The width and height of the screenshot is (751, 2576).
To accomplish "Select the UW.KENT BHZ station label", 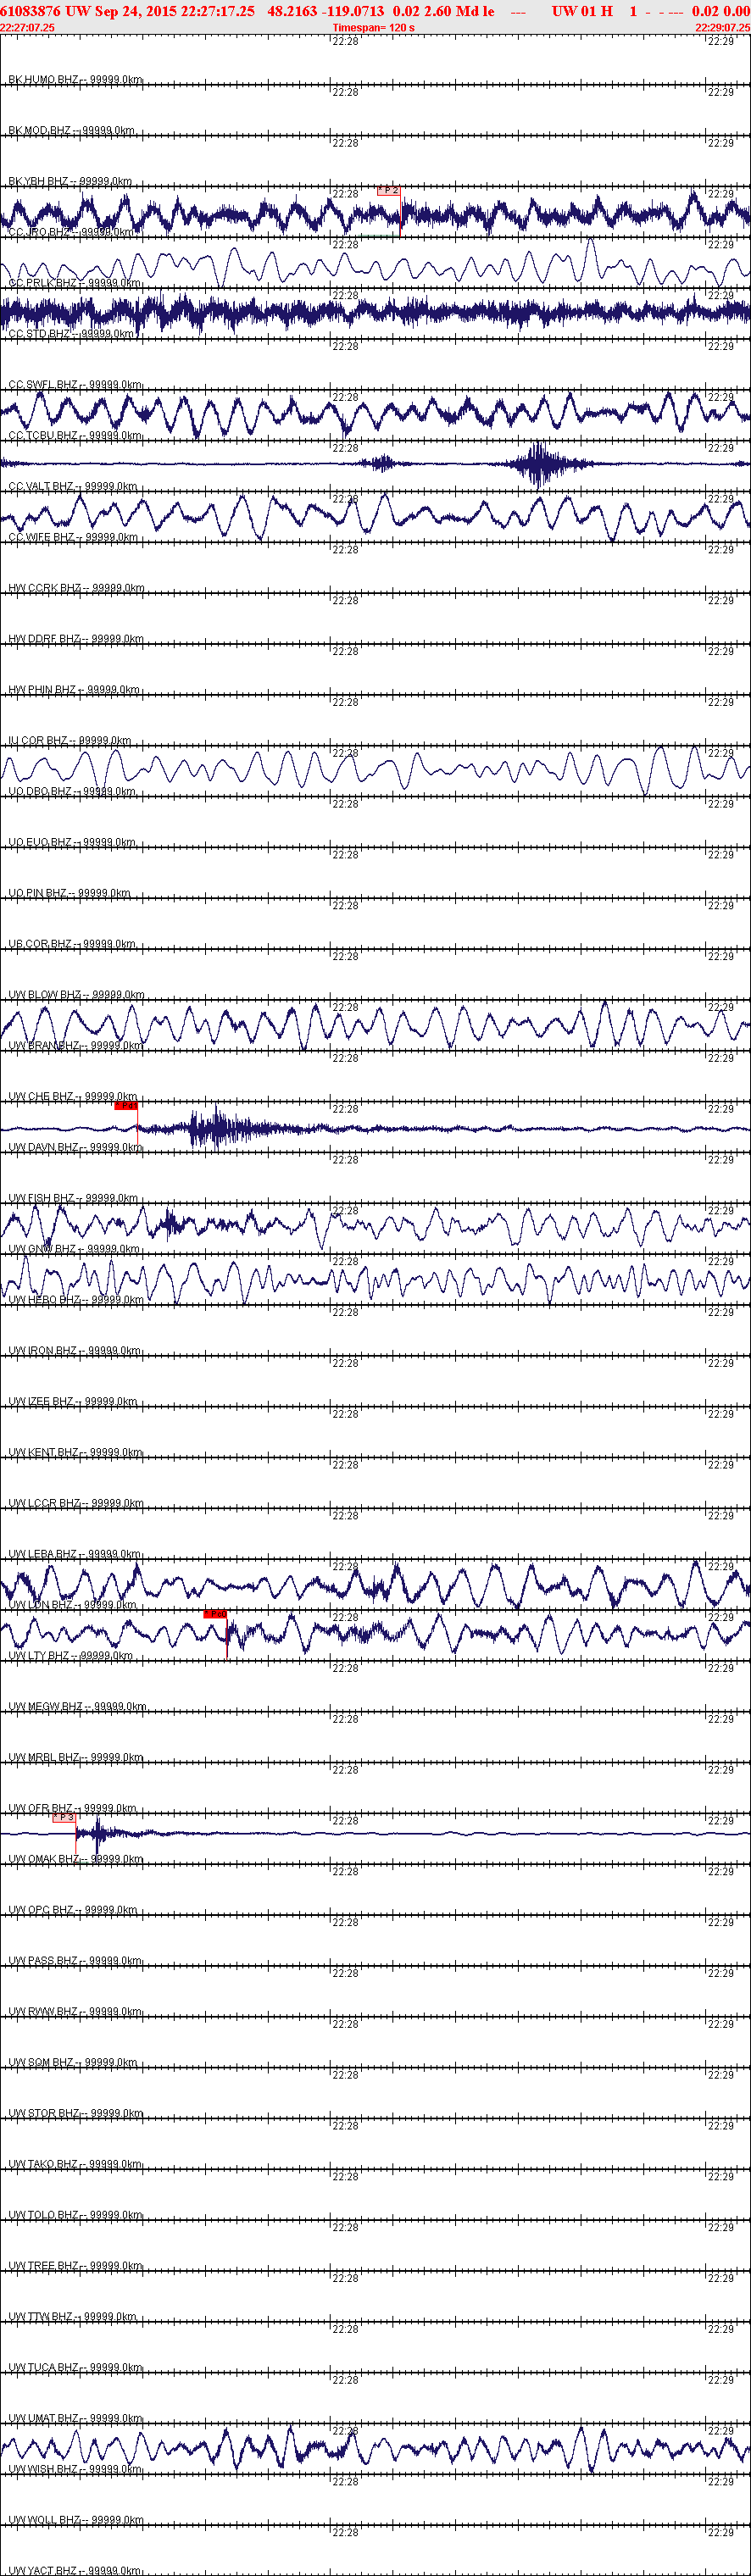I will point(75,1453).
